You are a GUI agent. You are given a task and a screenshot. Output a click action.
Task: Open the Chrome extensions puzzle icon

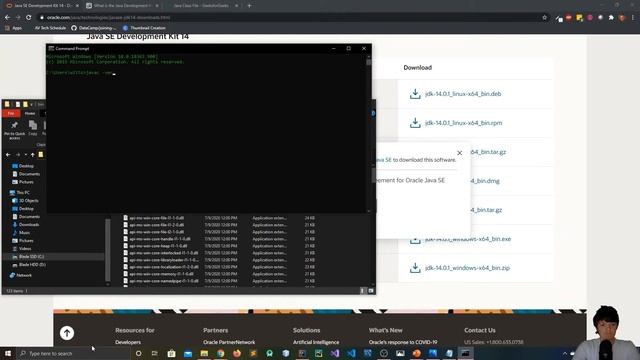pyautogui.click(x=611, y=18)
